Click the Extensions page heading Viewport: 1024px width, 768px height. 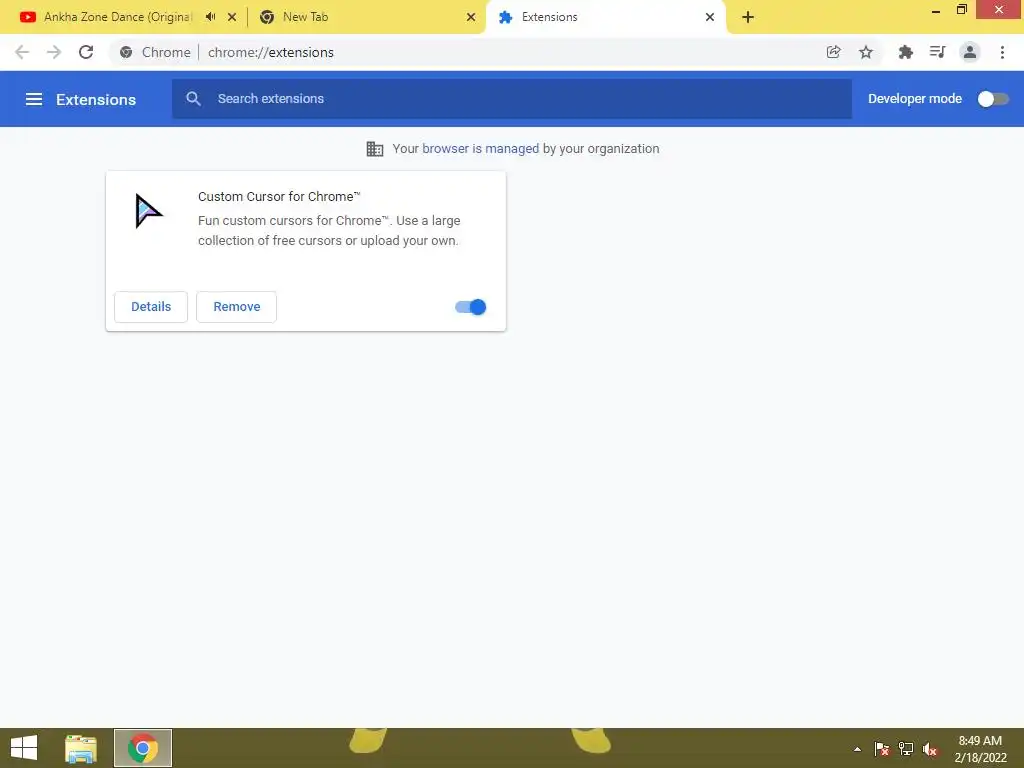[96, 99]
